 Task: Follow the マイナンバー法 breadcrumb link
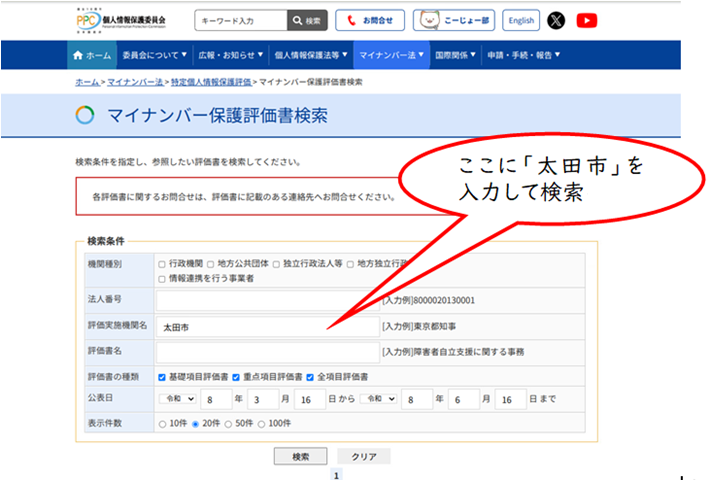click(x=135, y=82)
